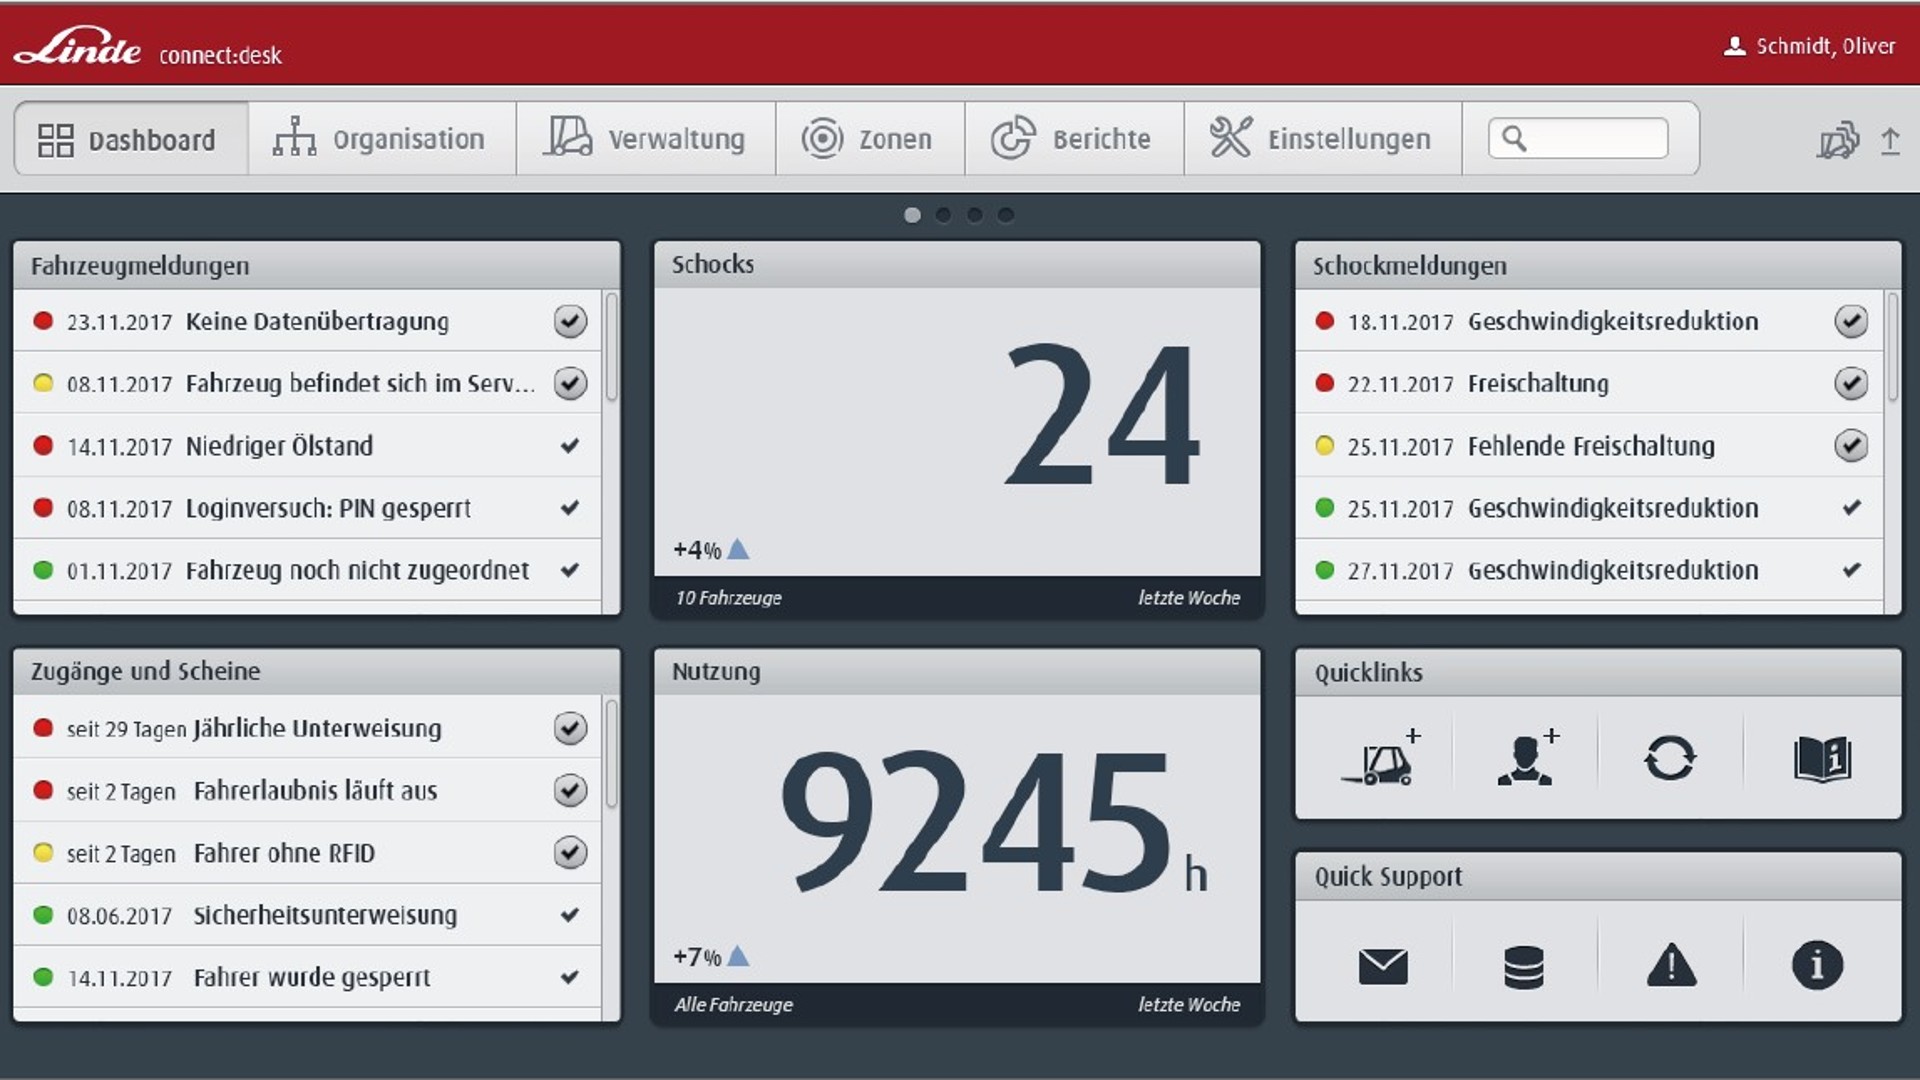Select the sync icon under Quicklinks
This screenshot has height=1080, width=1920.
pos(1670,758)
